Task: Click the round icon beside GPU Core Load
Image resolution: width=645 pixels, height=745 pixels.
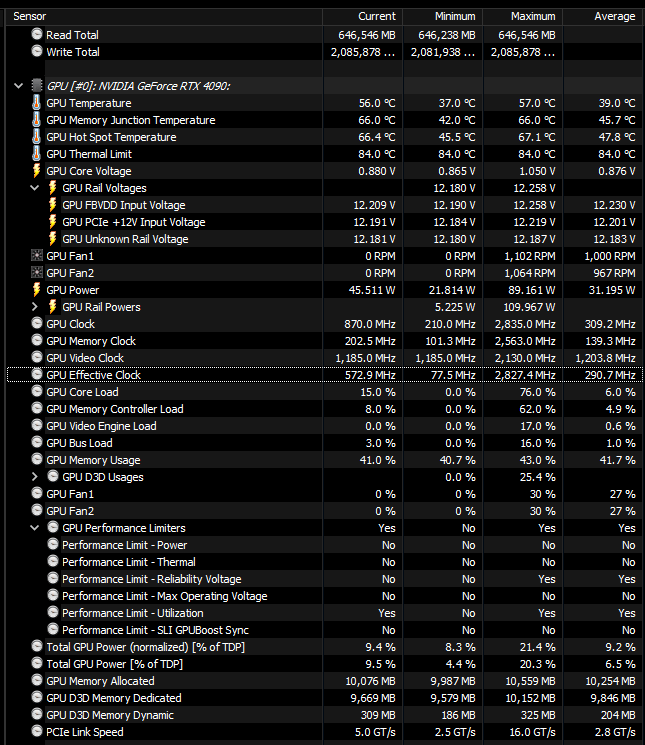Action: click(x=37, y=391)
